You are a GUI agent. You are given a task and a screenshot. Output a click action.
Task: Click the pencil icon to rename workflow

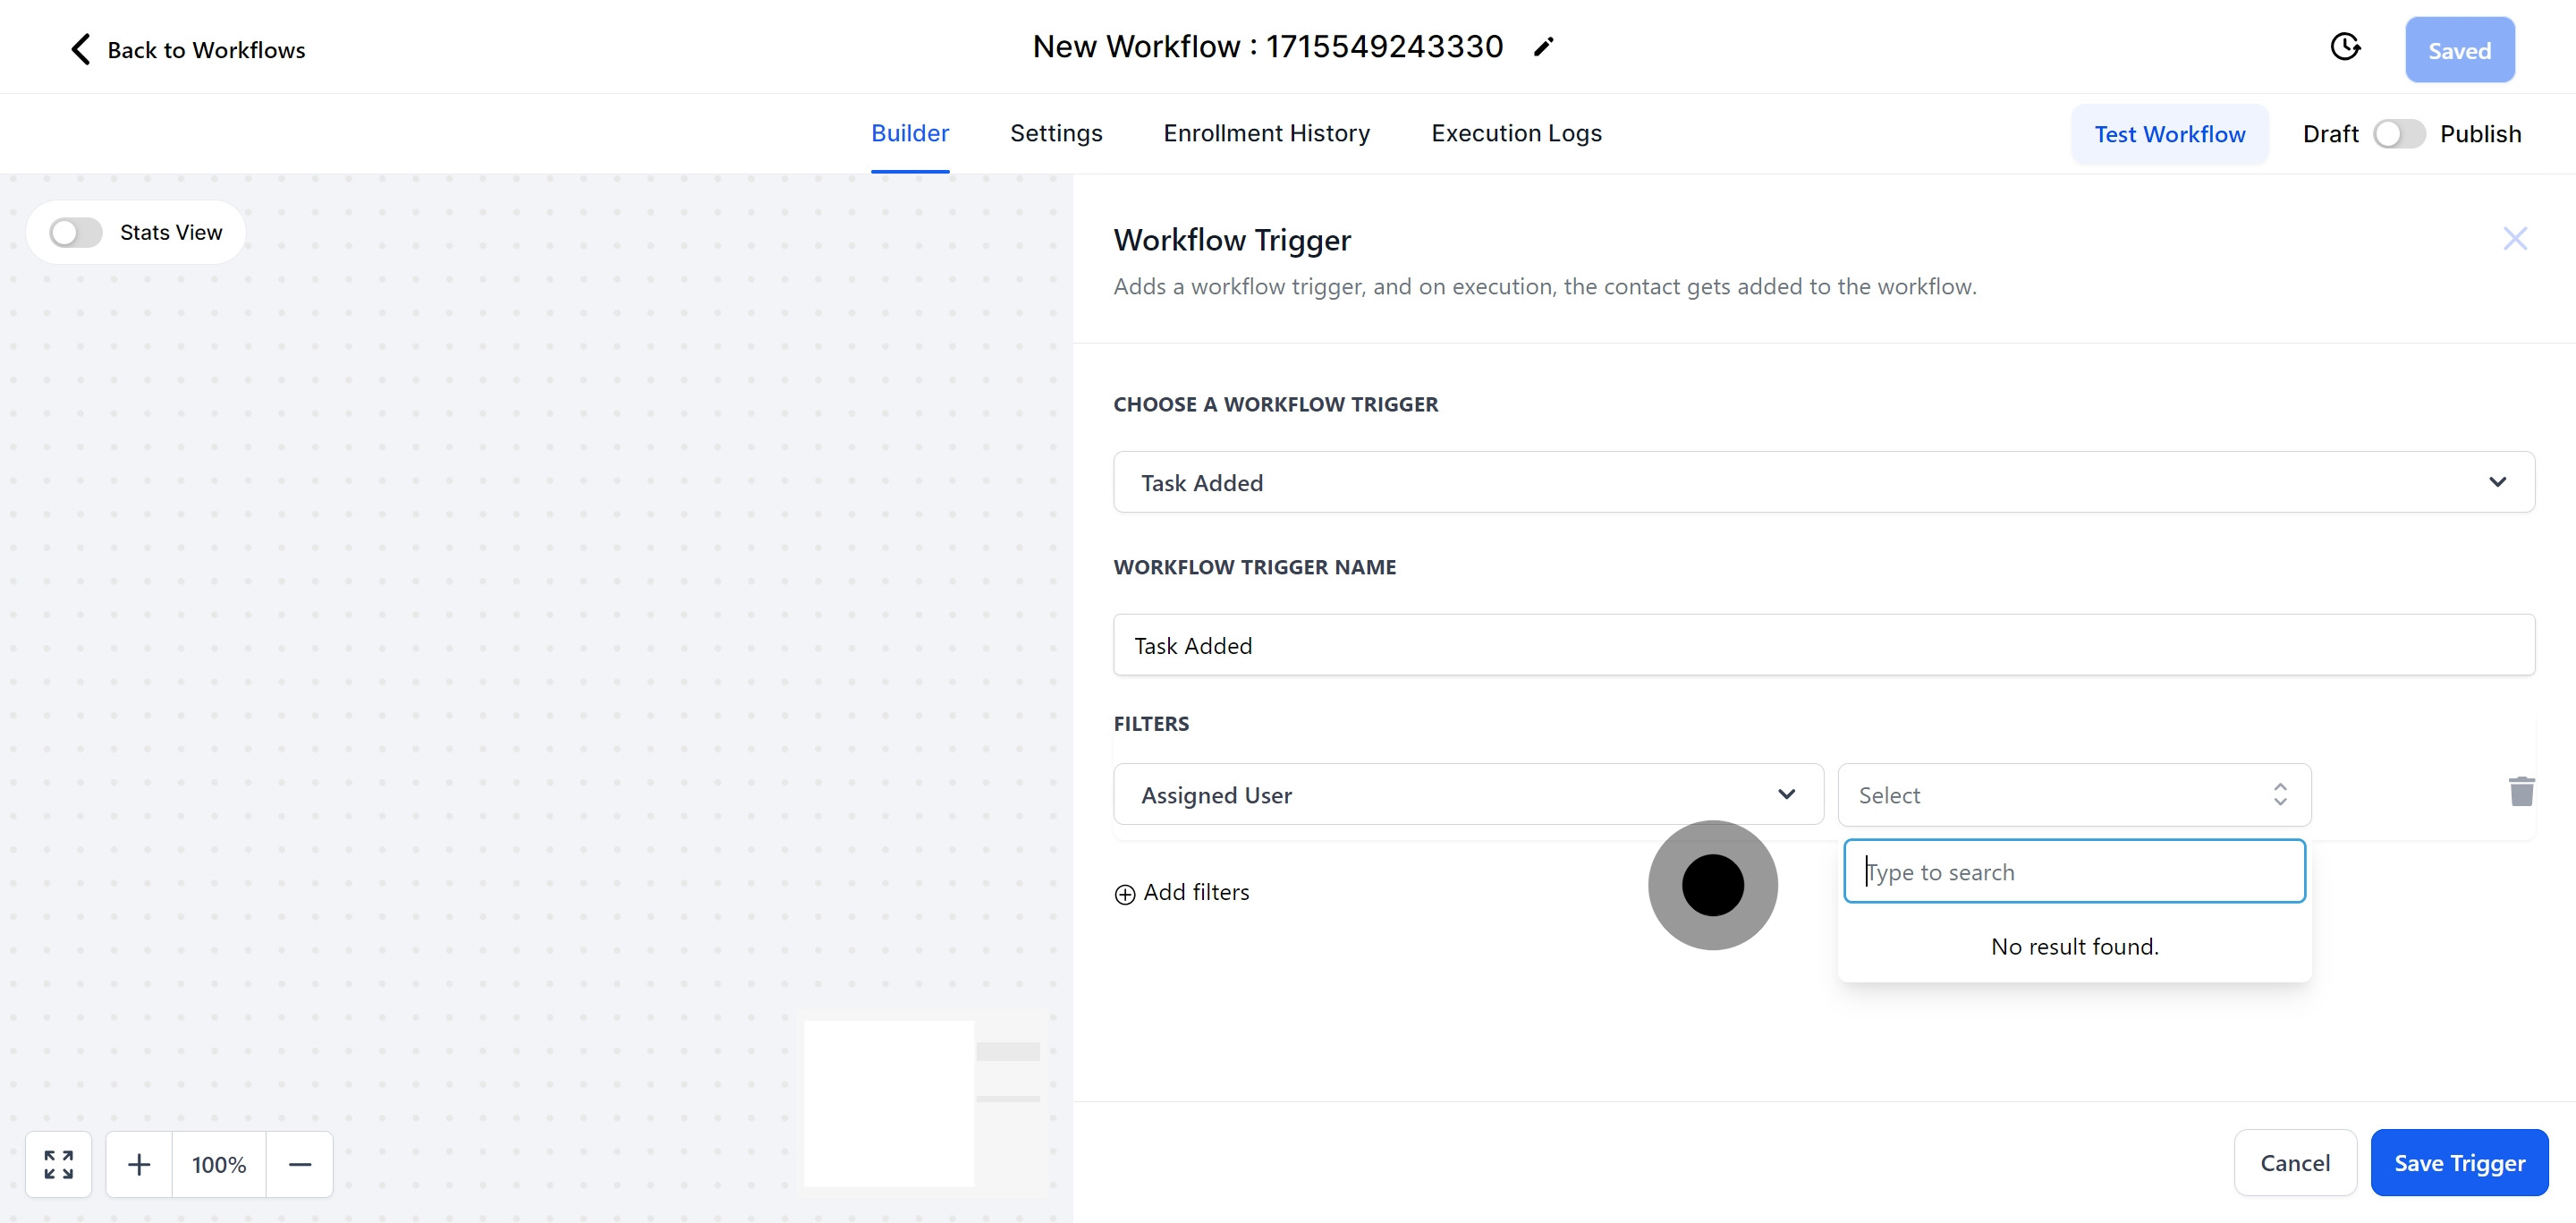[1543, 47]
